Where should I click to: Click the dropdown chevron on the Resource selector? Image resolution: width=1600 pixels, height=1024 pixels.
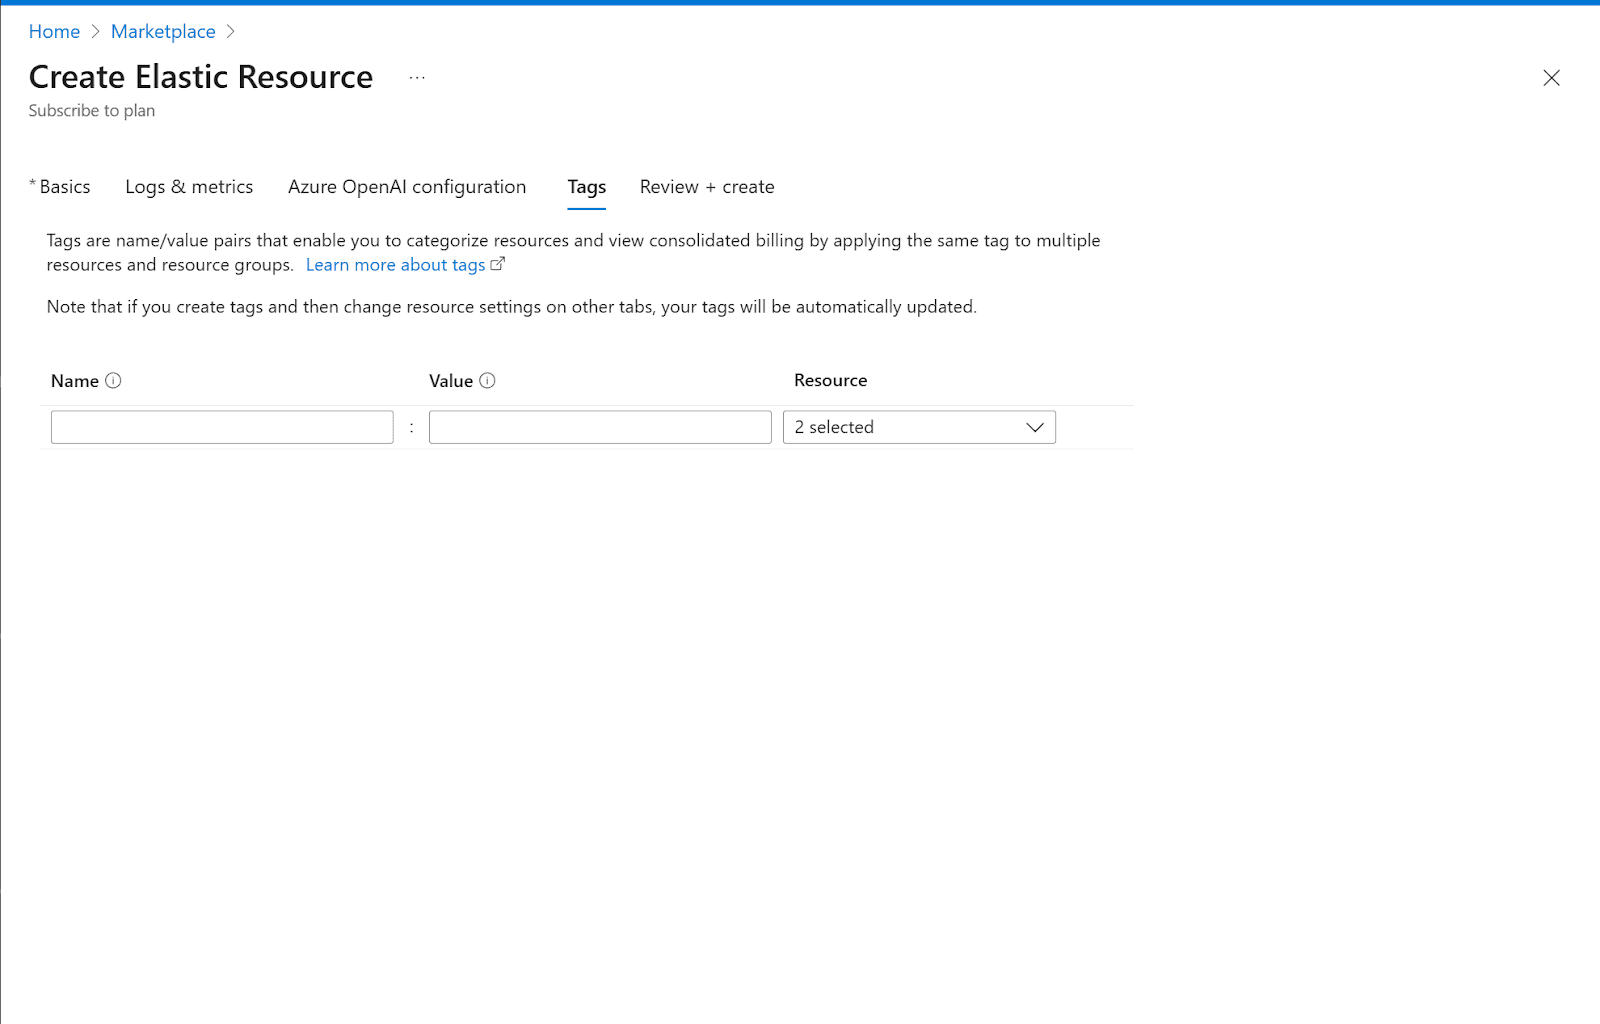(x=1035, y=427)
